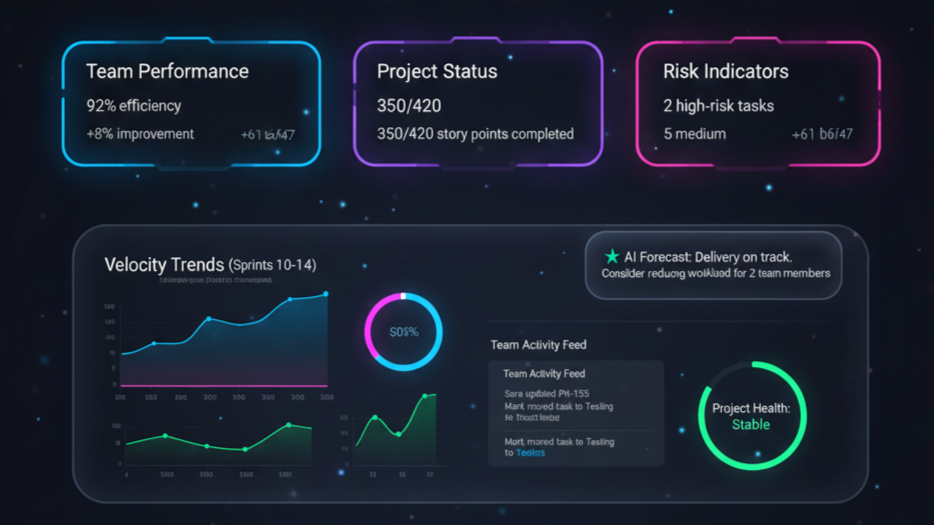Open the green Project Health Stable ring
934x525 pixels.
pyautogui.click(x=751, y=416)
